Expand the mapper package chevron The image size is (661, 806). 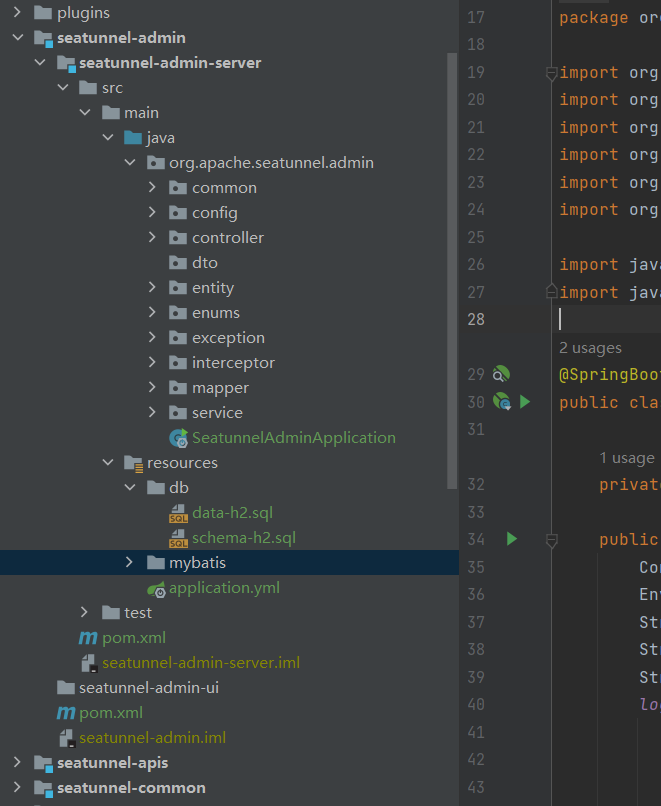pos(152,388)
